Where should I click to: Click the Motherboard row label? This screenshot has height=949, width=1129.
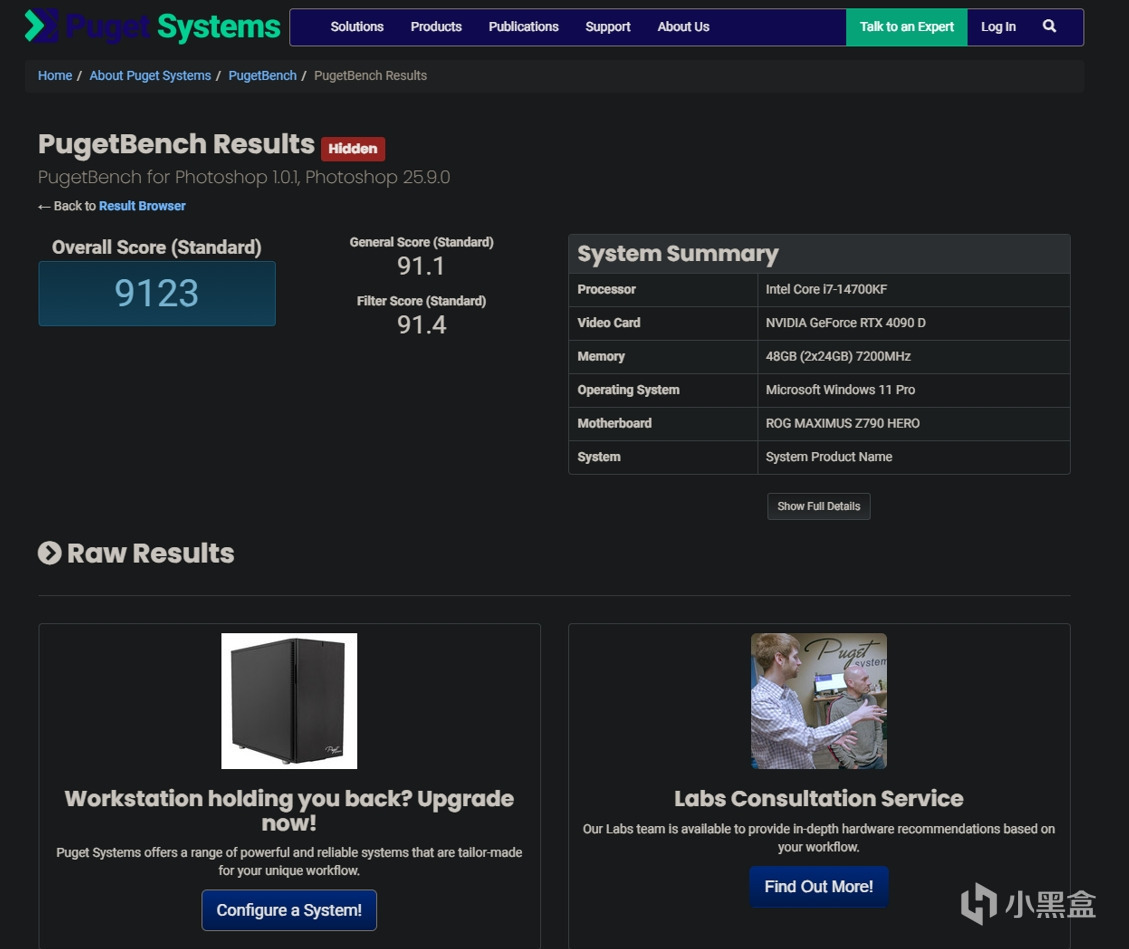(x=614, y=423)
